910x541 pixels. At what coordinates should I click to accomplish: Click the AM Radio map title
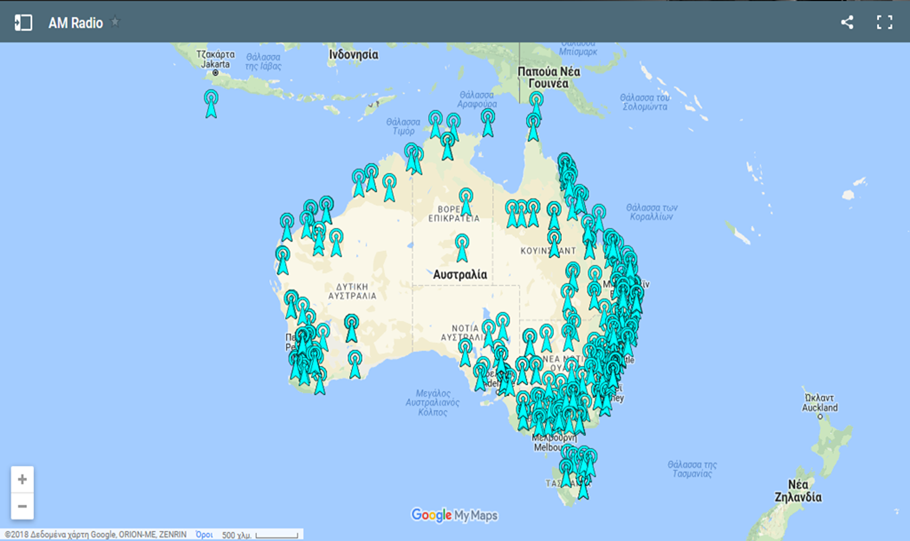pos(76,22)
